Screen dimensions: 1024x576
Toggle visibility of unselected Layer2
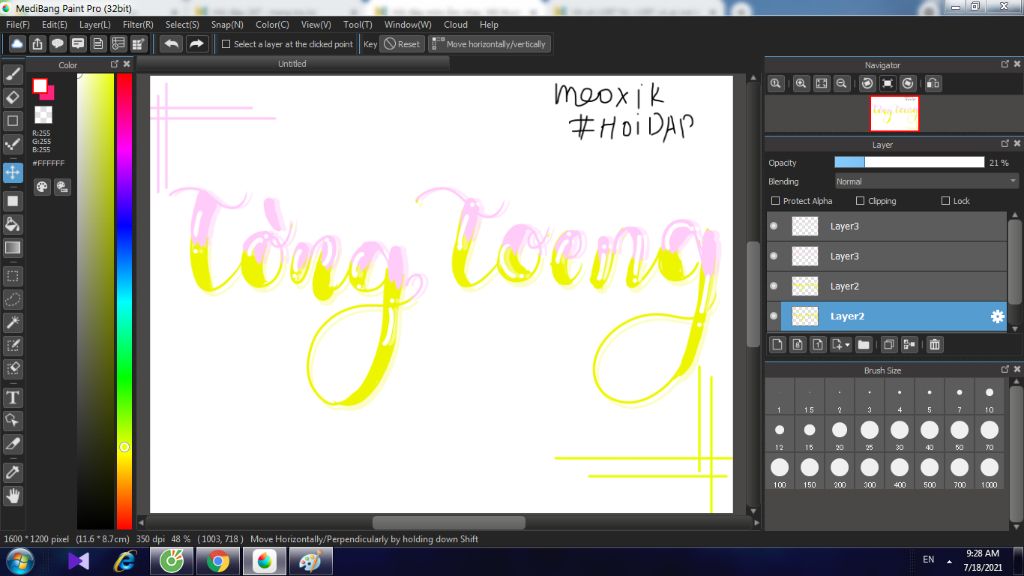[774, 286]
